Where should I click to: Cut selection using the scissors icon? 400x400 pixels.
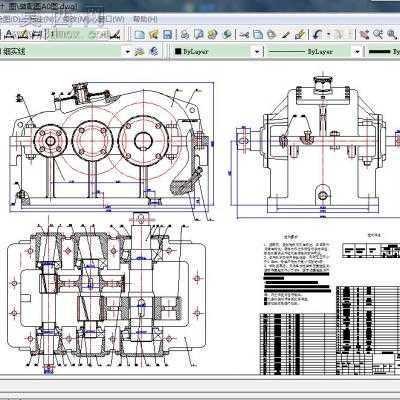tap(244, 34)
